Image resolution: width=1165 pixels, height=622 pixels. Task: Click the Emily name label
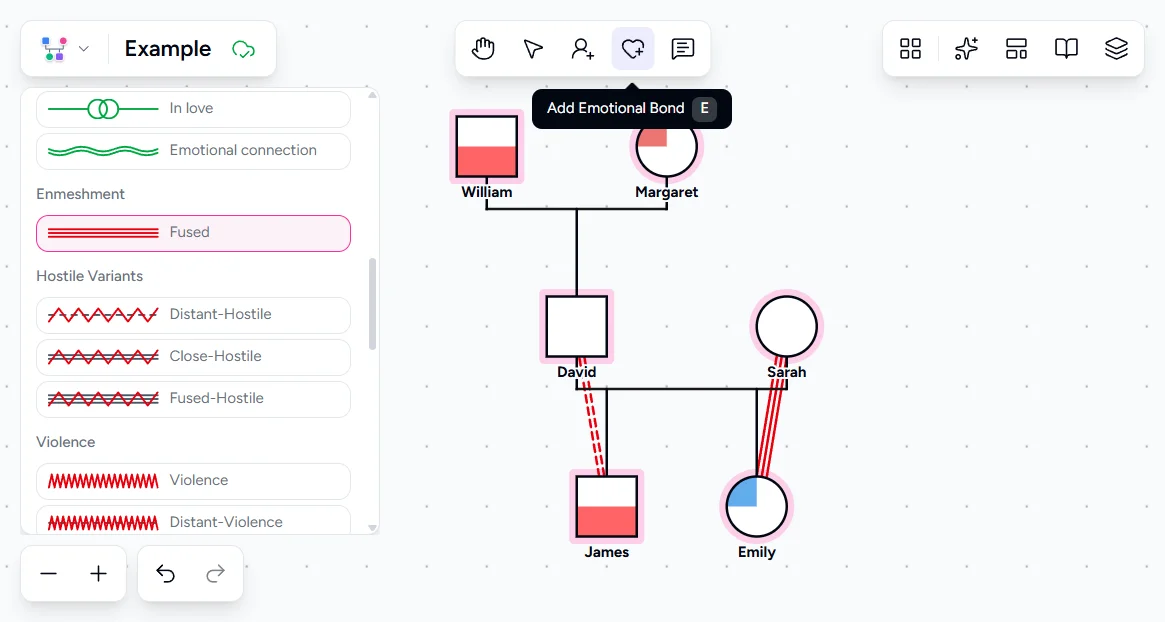tap(756, 552)
